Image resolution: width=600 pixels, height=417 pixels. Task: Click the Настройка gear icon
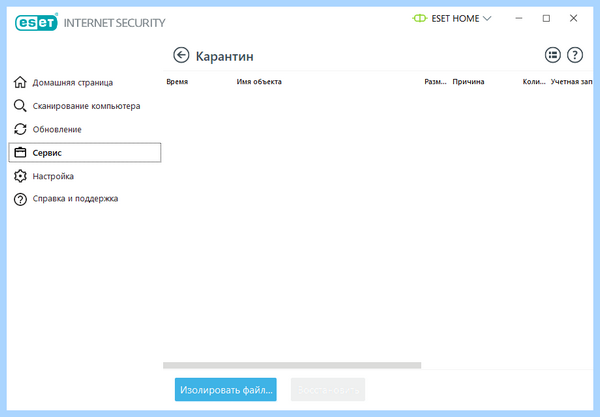pyautogui.click(x=20, y=176)
